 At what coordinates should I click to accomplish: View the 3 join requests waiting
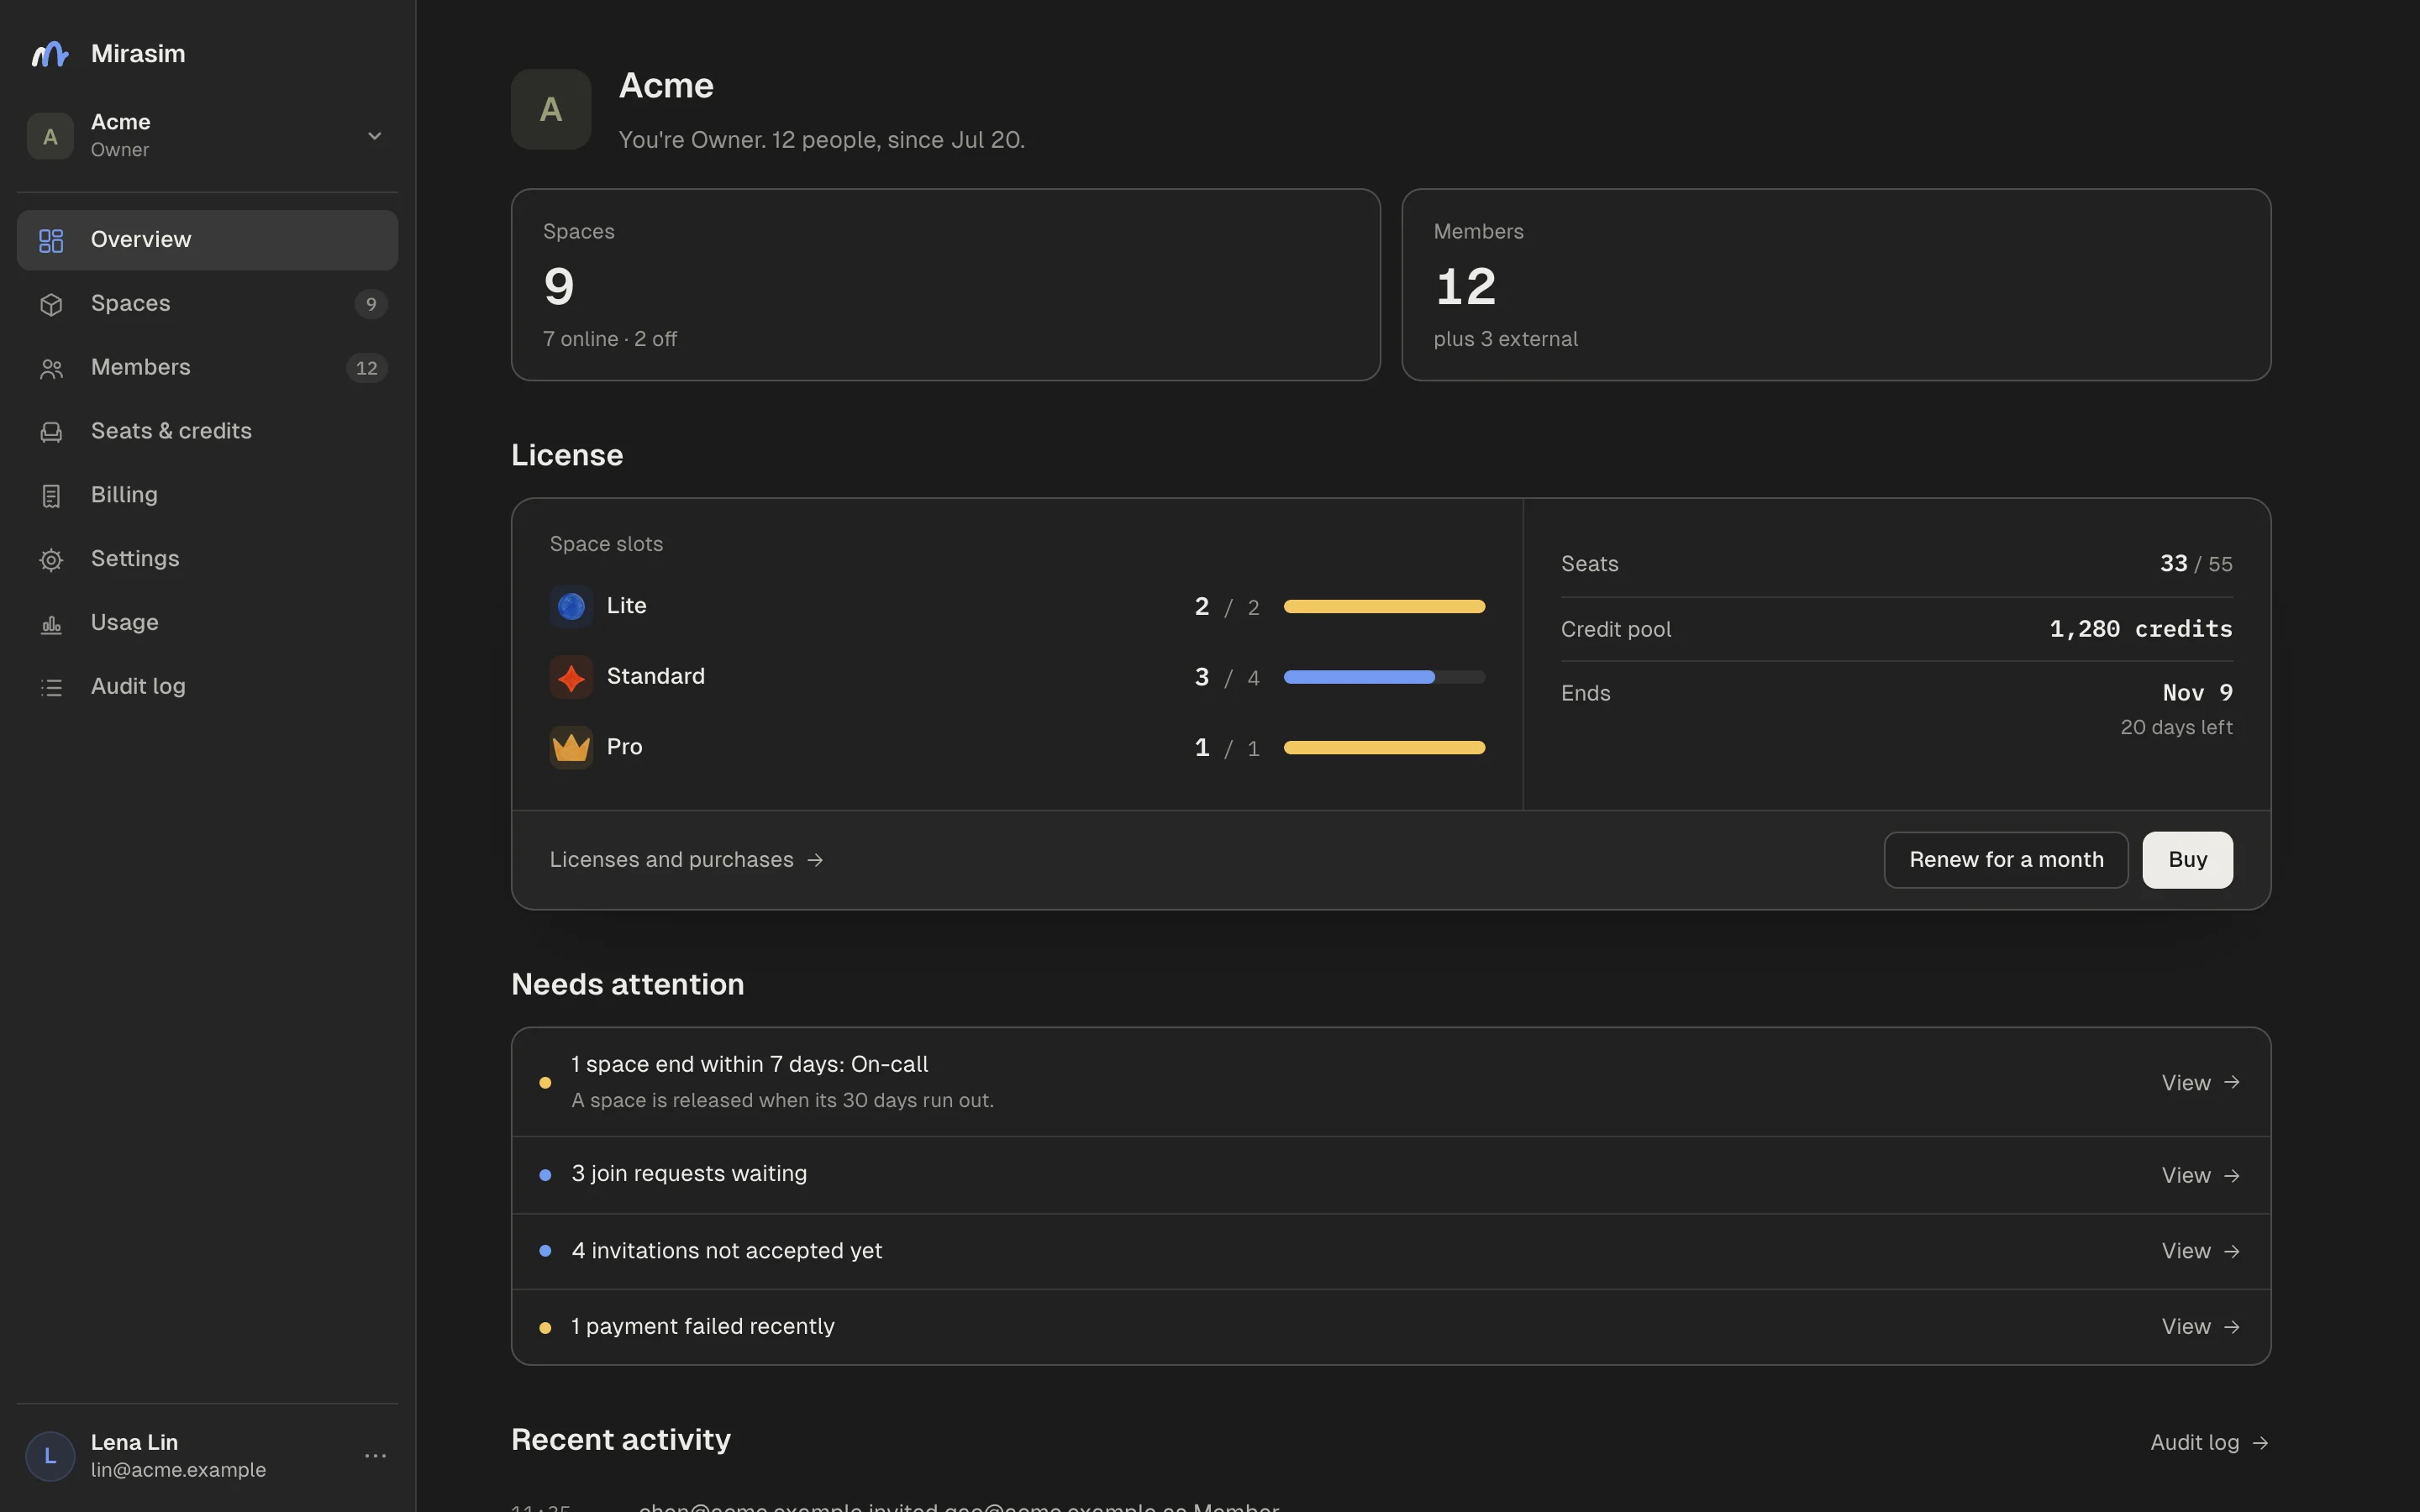(x=2200, y=1175)
